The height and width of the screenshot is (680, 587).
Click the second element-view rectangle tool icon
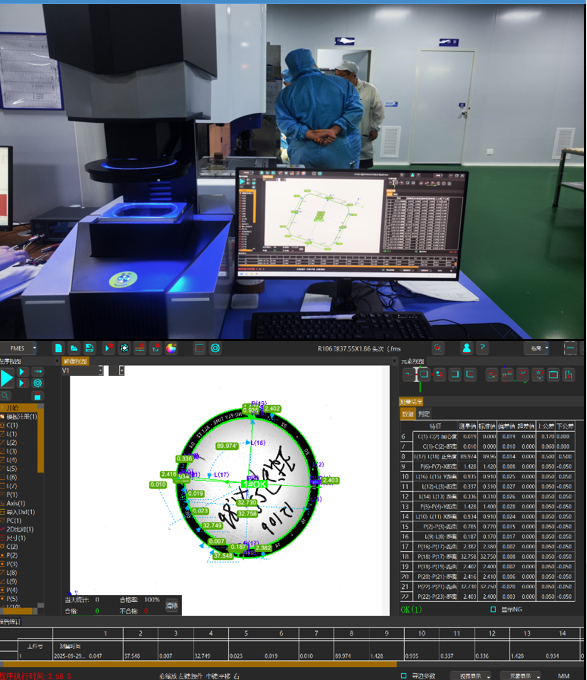tap(424, 374)
